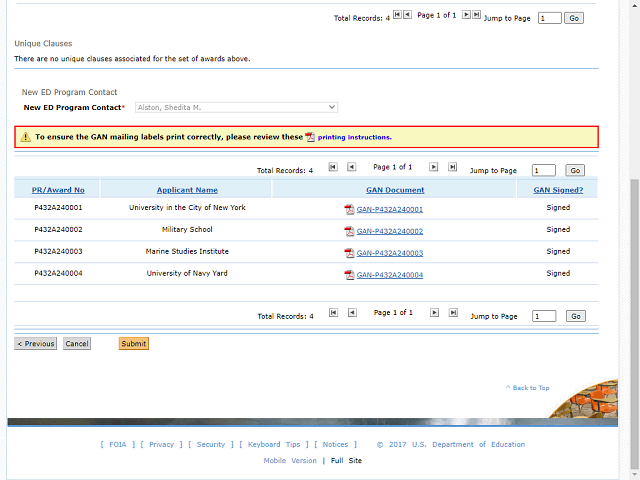Click the PDF icon beside printing instructions
Image resolution: width=640 pixels, height=480 pixels.
tap(310, 137)
